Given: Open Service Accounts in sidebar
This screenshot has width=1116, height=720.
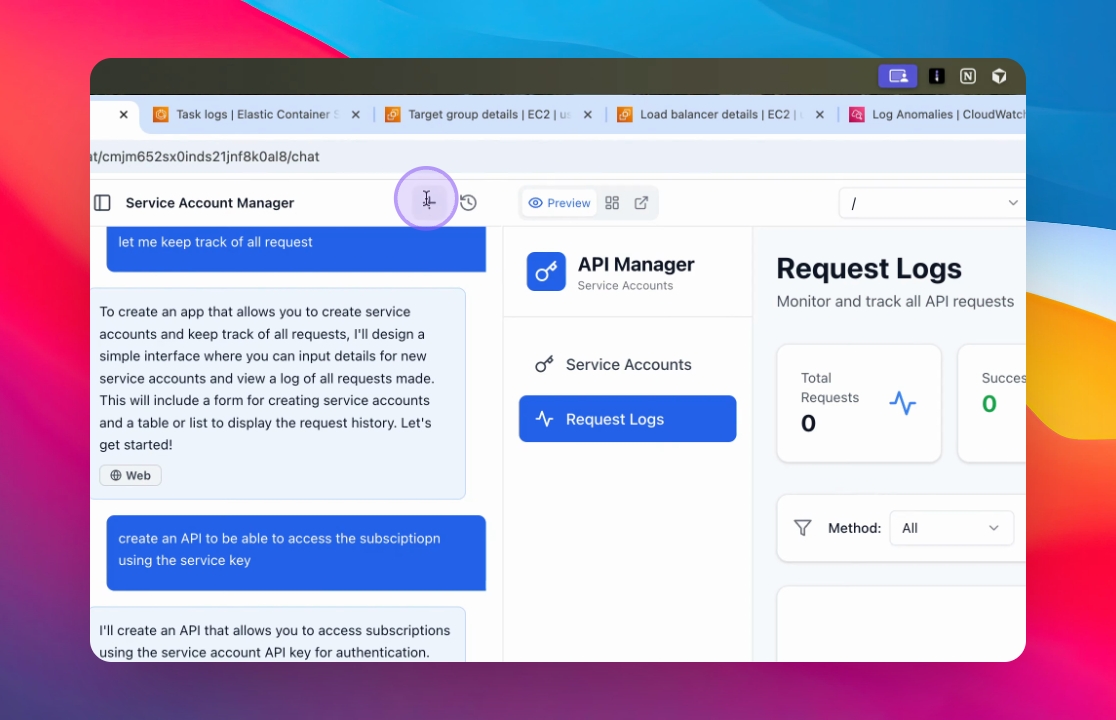Looking at the screenshot, I should tap(628, 364).
